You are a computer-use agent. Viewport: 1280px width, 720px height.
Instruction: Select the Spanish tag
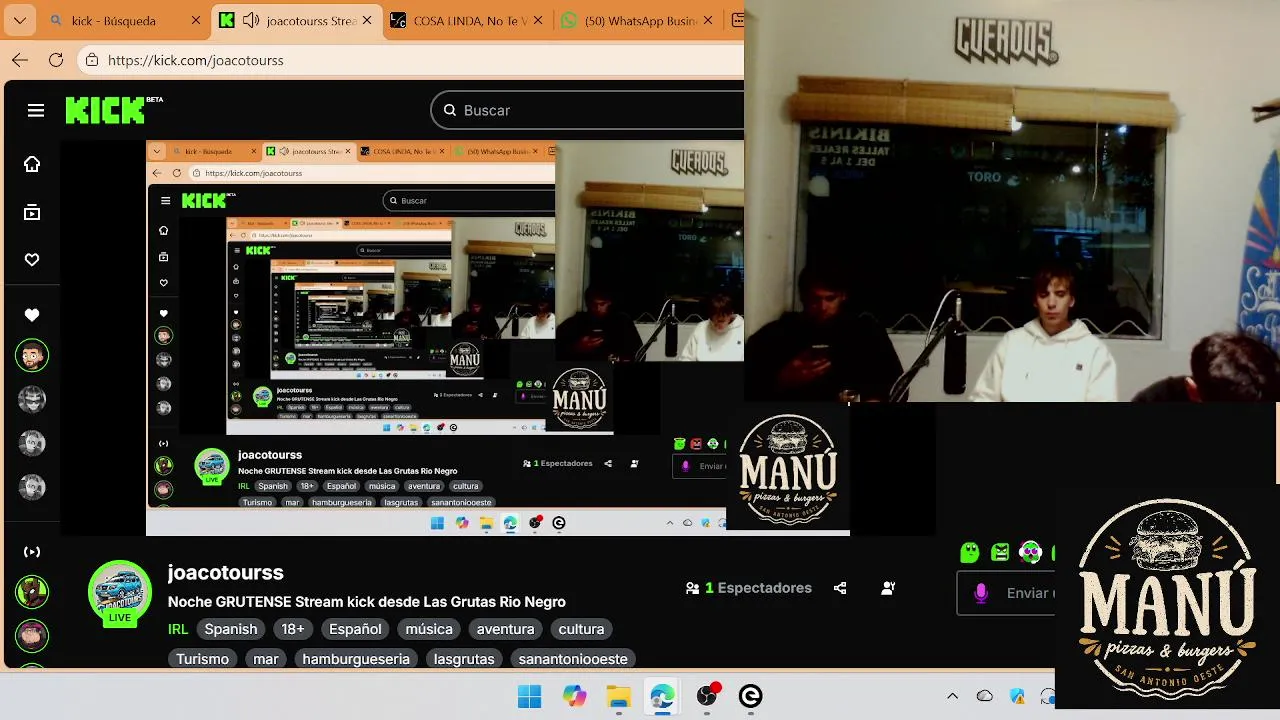coord(231,629)
